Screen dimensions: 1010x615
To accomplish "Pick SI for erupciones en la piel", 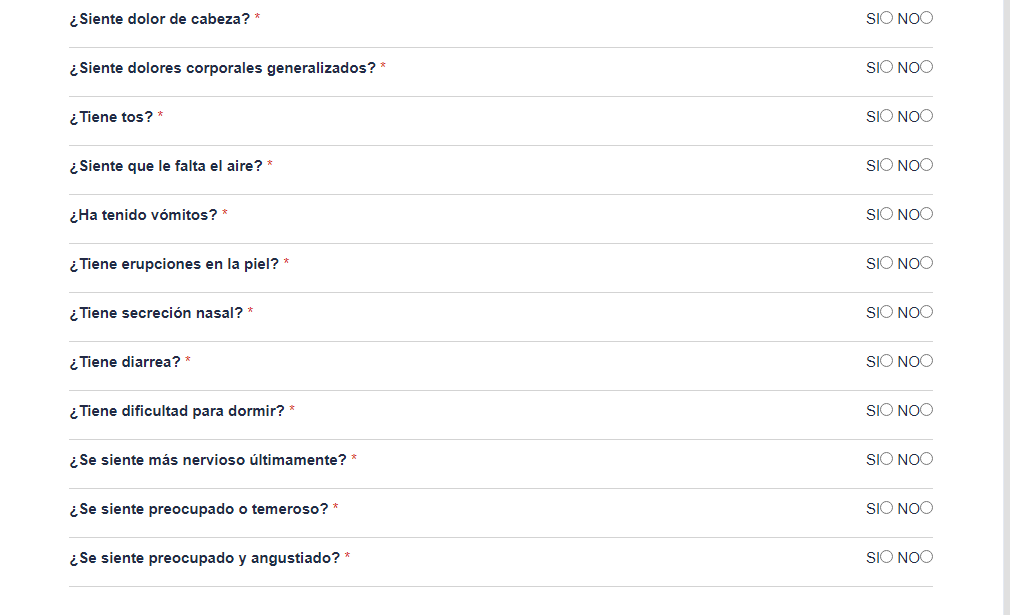I will (886, 263).
